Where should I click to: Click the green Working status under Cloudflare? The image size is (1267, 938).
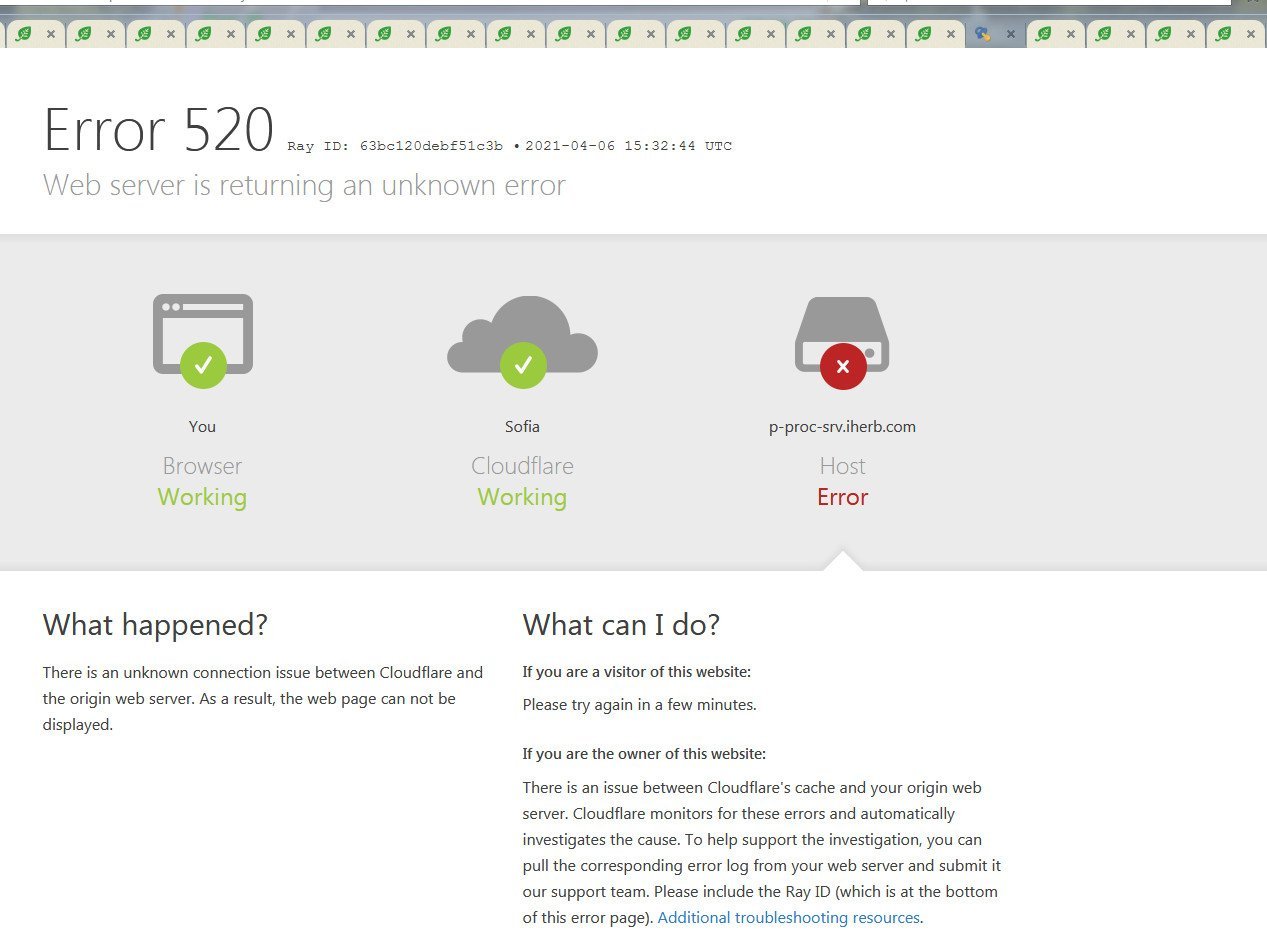coord(522,497)
